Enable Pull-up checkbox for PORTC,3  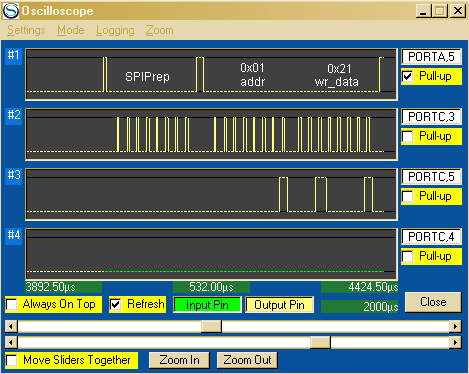[408, 136]
